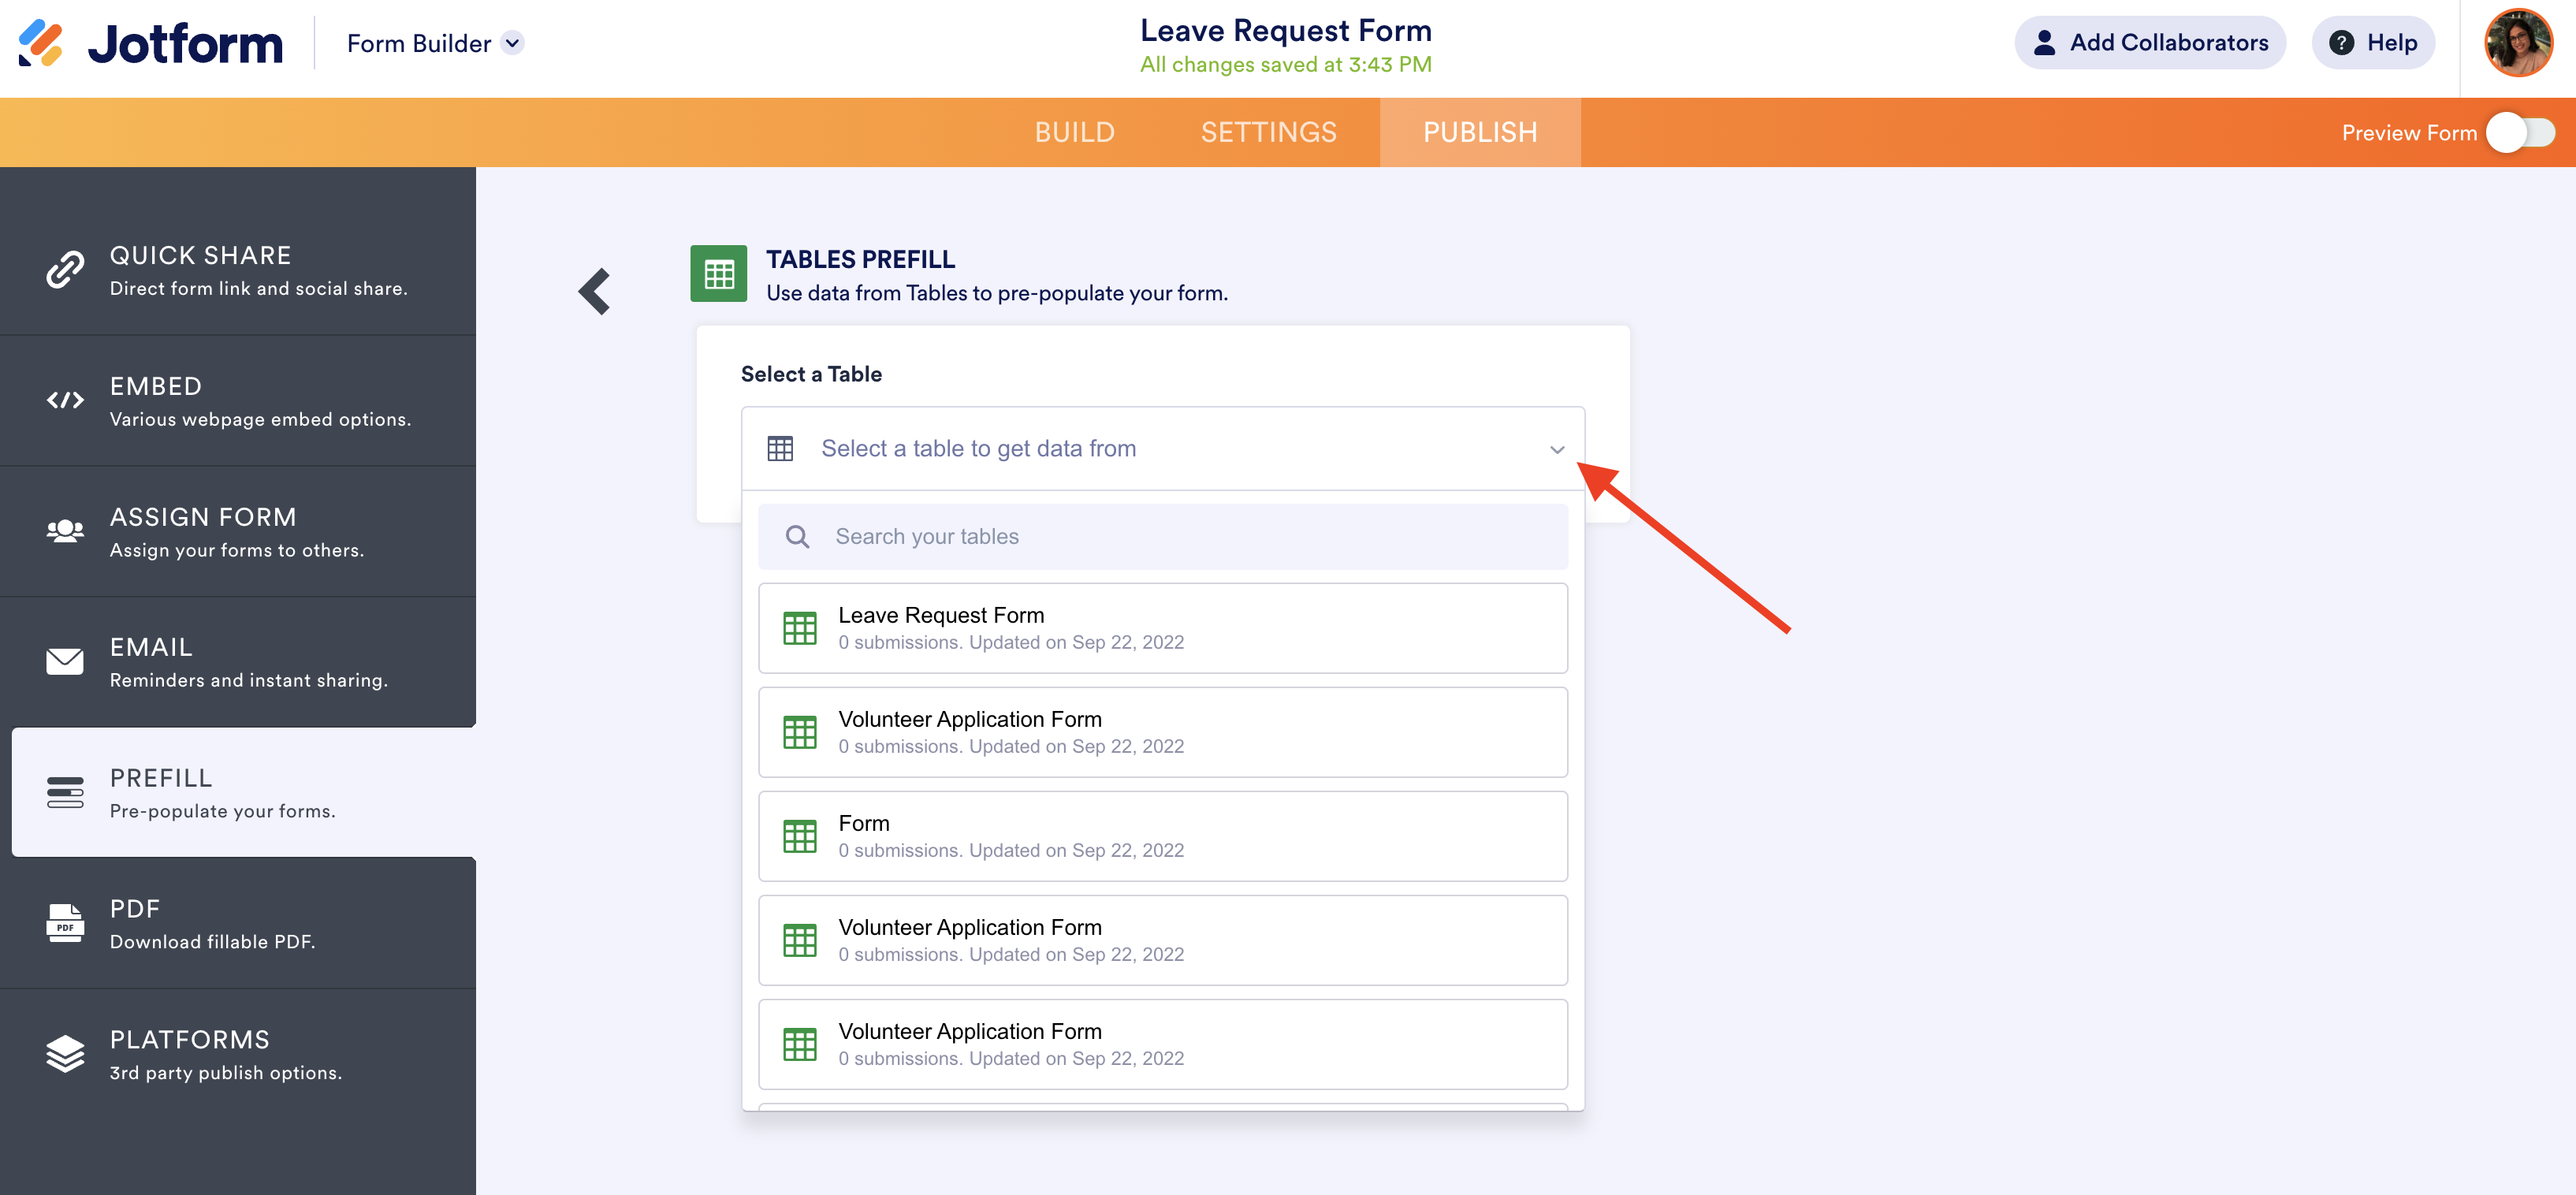Click the Add Collaborators button
2576x1195 pixels.
(x=2149, y=43)
